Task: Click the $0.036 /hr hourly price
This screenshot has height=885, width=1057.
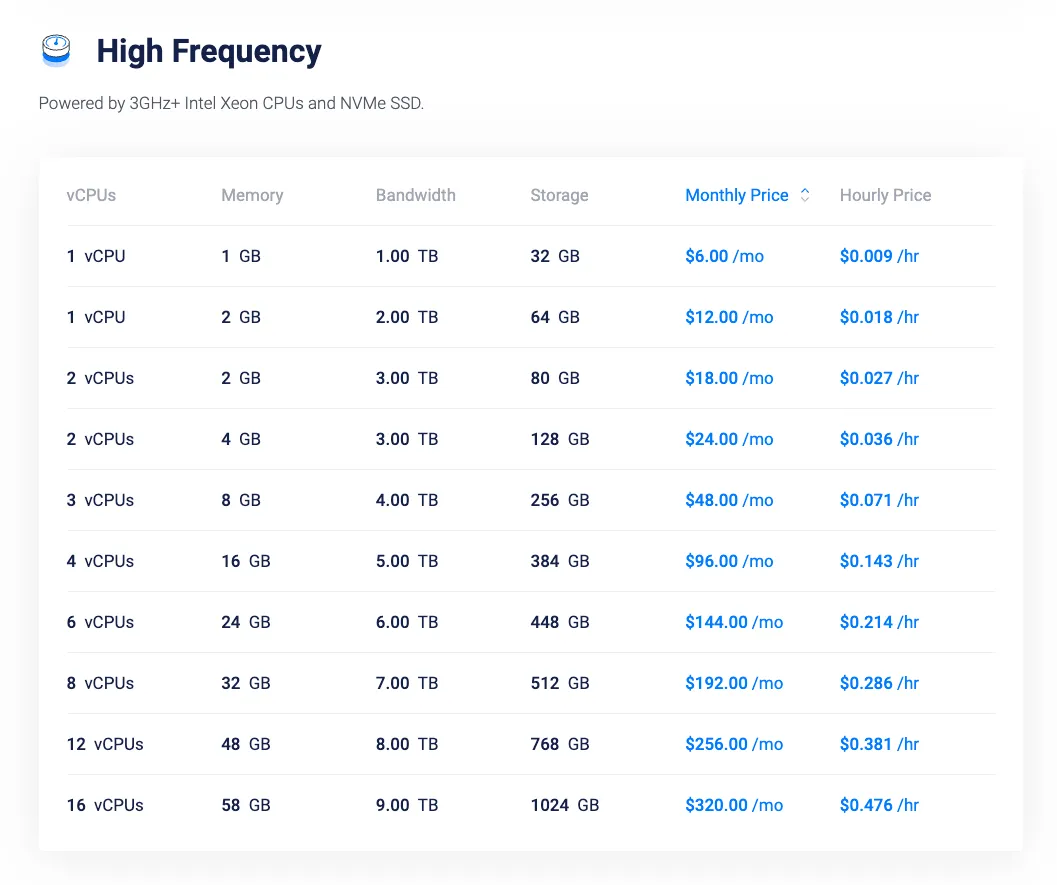Action: (x=880, y=439)
